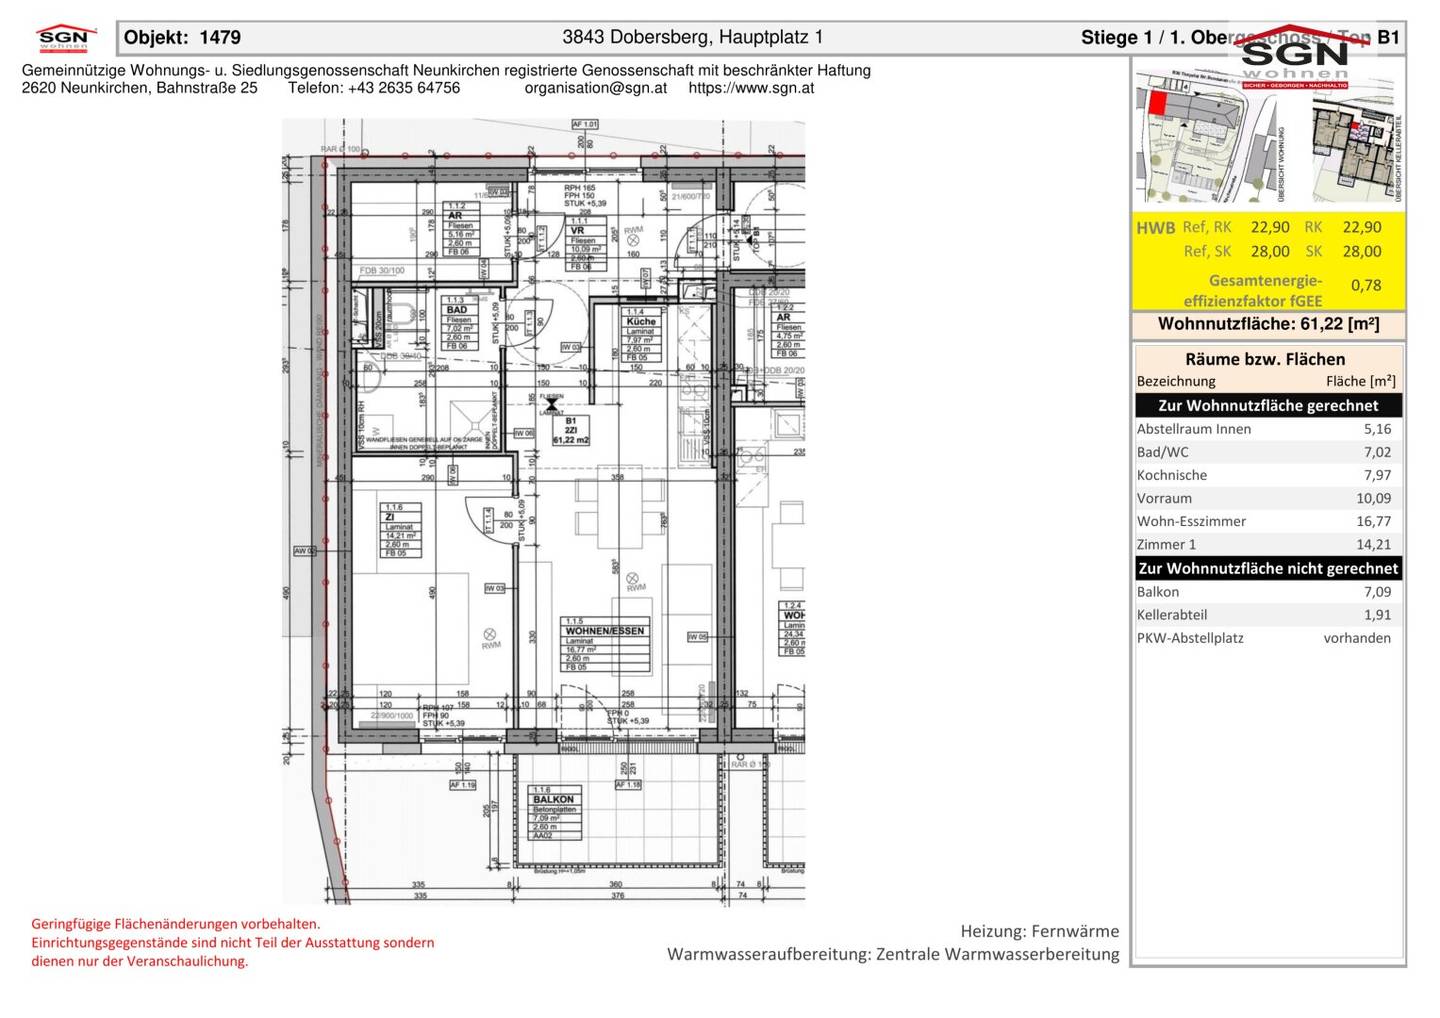1440x1018 pixels.
Task: Select the 'Objekt: 1479' header text
Action: tap(182, 38)
